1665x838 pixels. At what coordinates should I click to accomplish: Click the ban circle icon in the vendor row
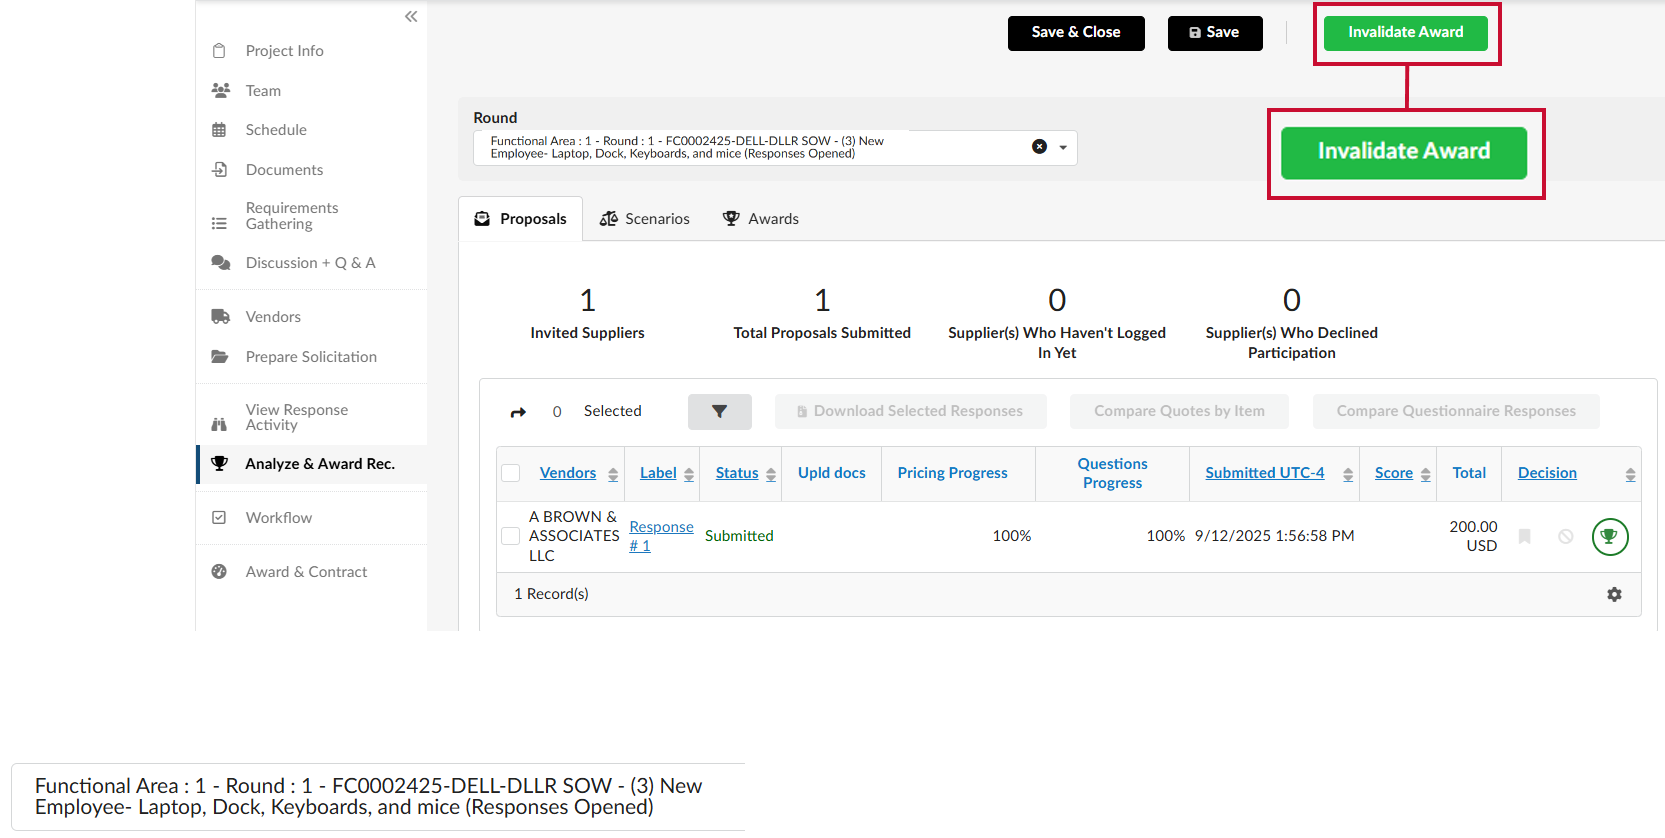click(1566, 537)
